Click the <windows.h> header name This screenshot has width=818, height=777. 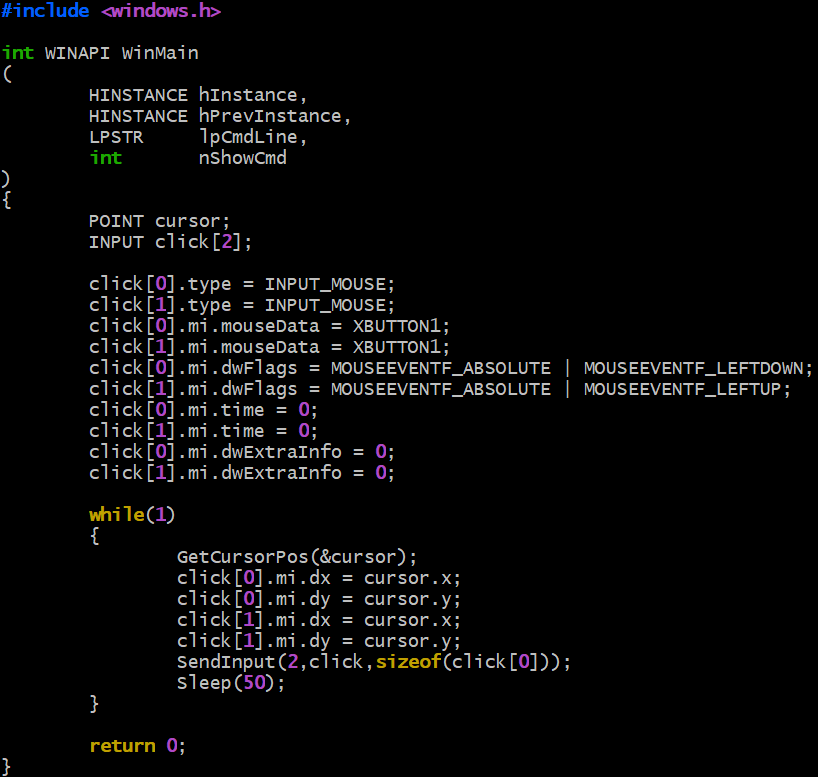coord(161,10)
